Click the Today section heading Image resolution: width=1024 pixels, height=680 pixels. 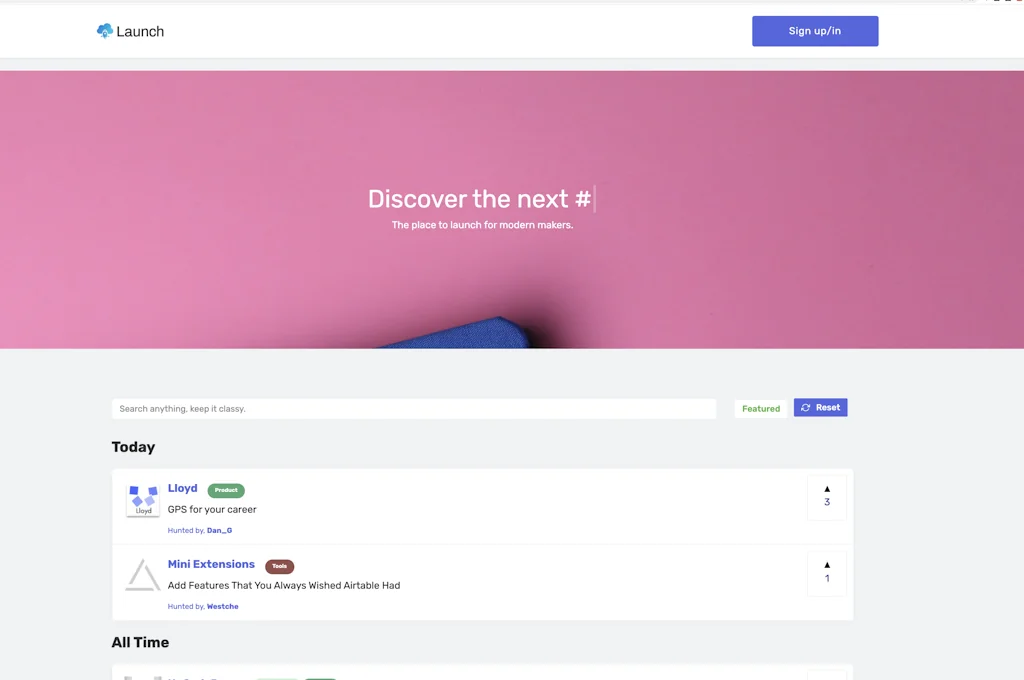click(133, 447)
